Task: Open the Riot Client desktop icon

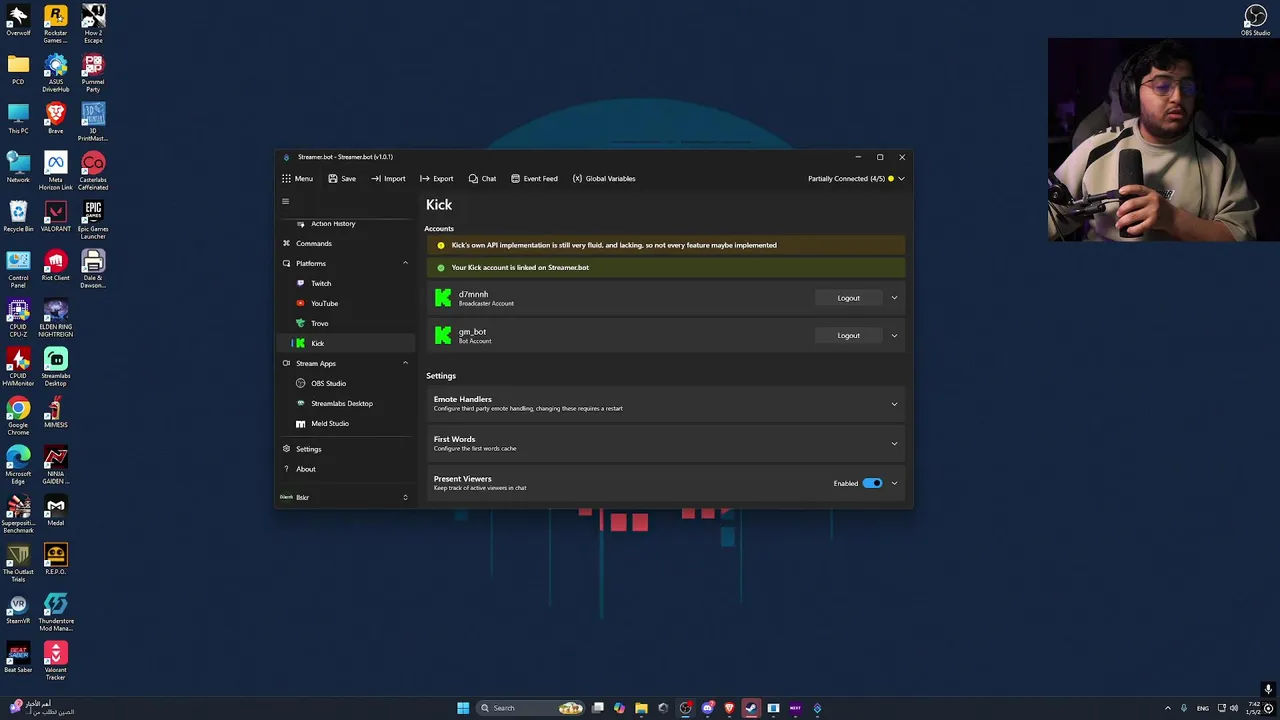Action: (x=56, y=265)
